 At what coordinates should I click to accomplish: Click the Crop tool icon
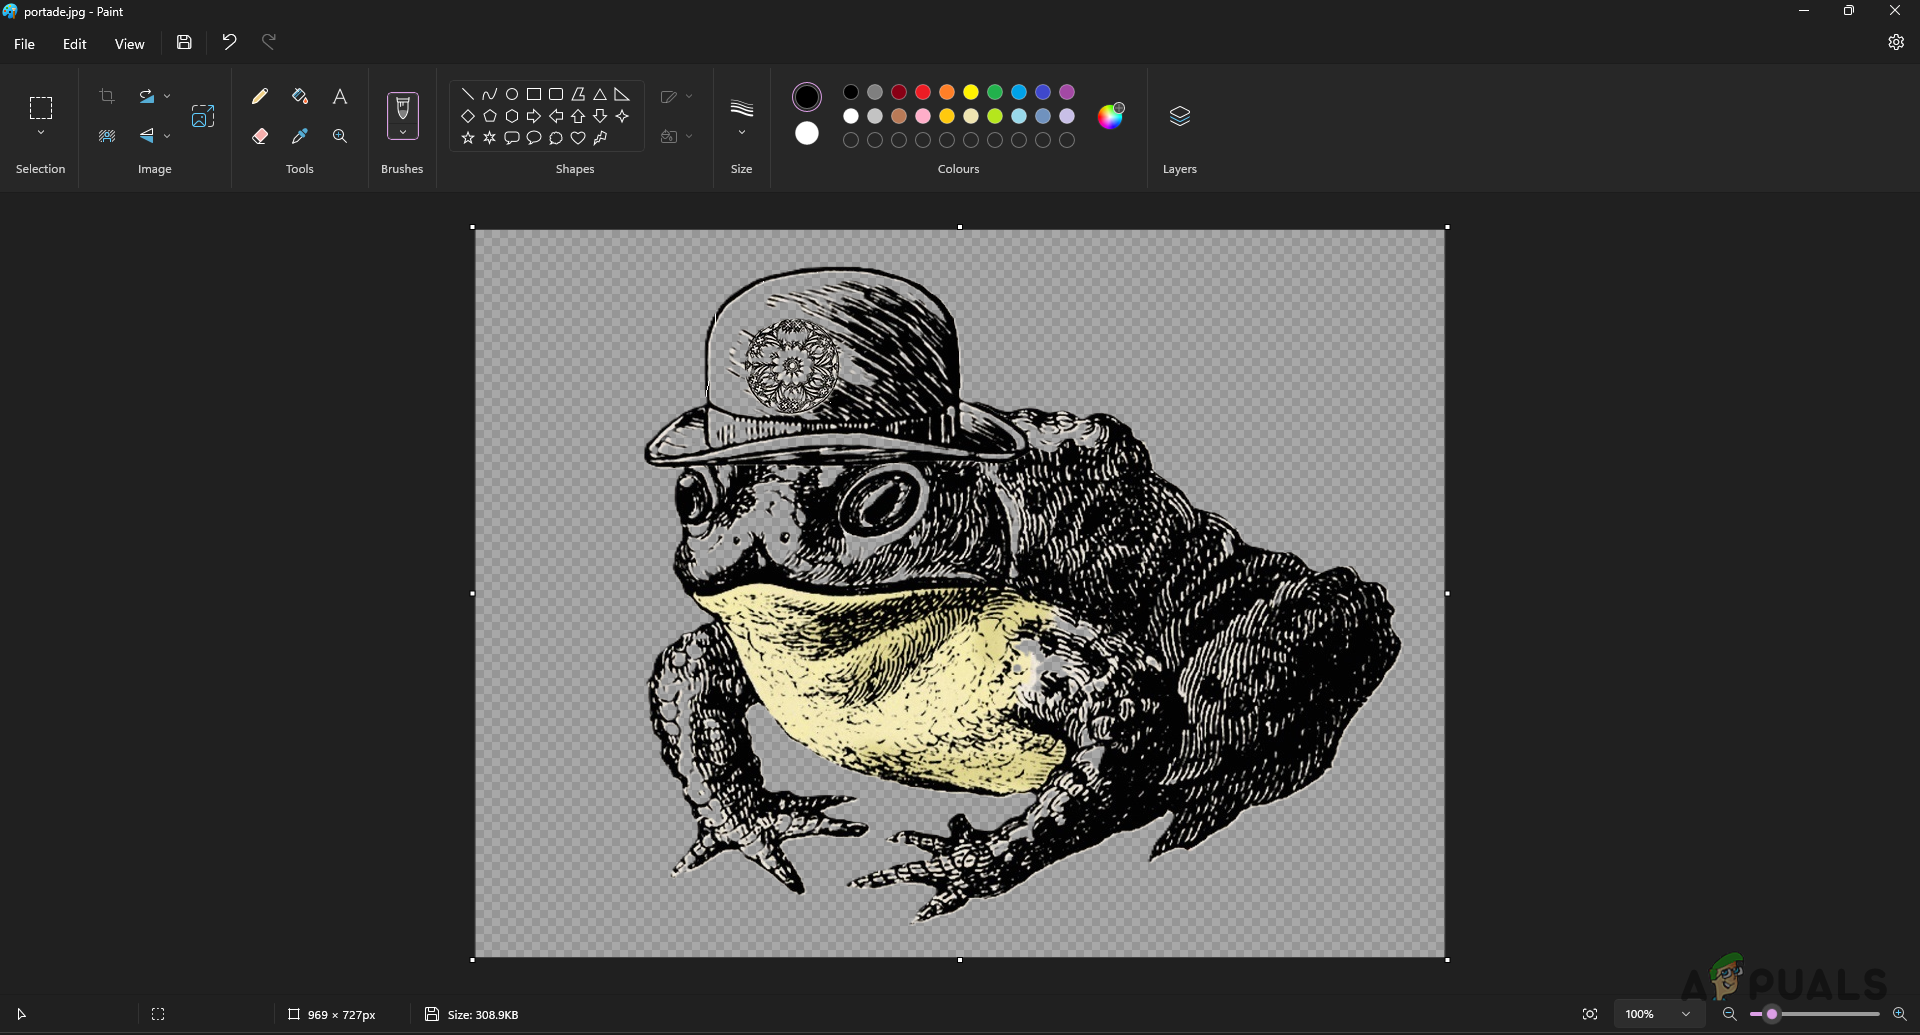pos(107,96)
